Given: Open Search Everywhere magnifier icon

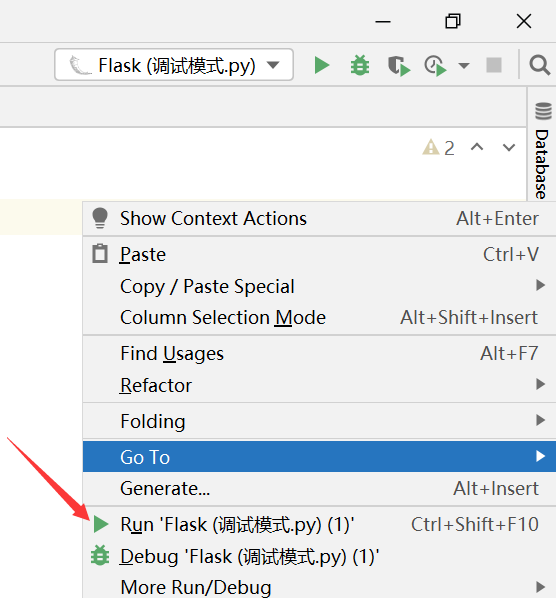Looking at the screenshot, I should [539, 65].
